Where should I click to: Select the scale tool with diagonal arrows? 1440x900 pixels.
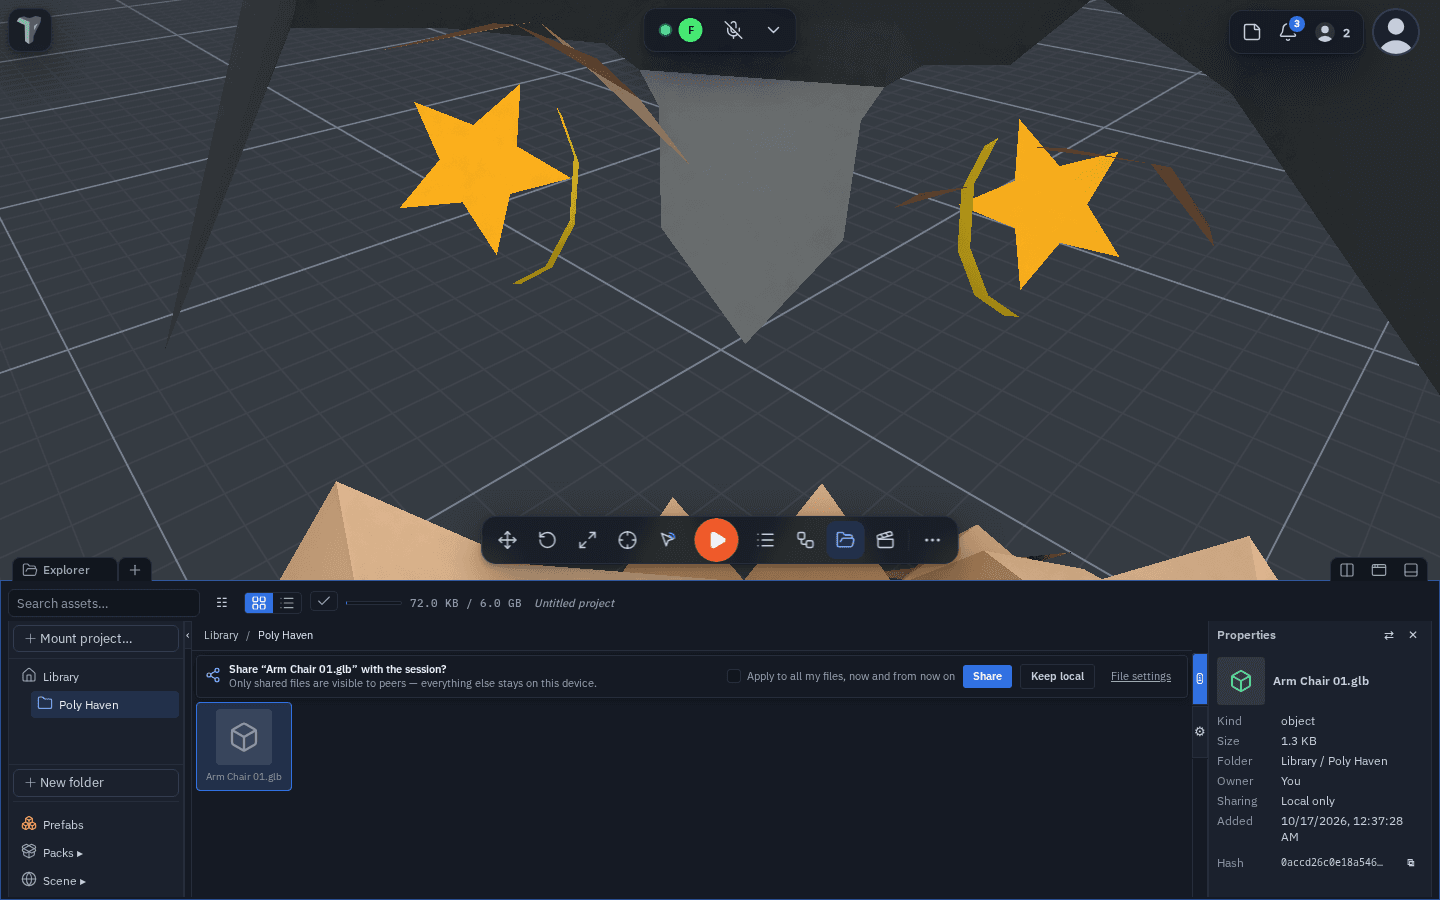click(x=587, y=540)
